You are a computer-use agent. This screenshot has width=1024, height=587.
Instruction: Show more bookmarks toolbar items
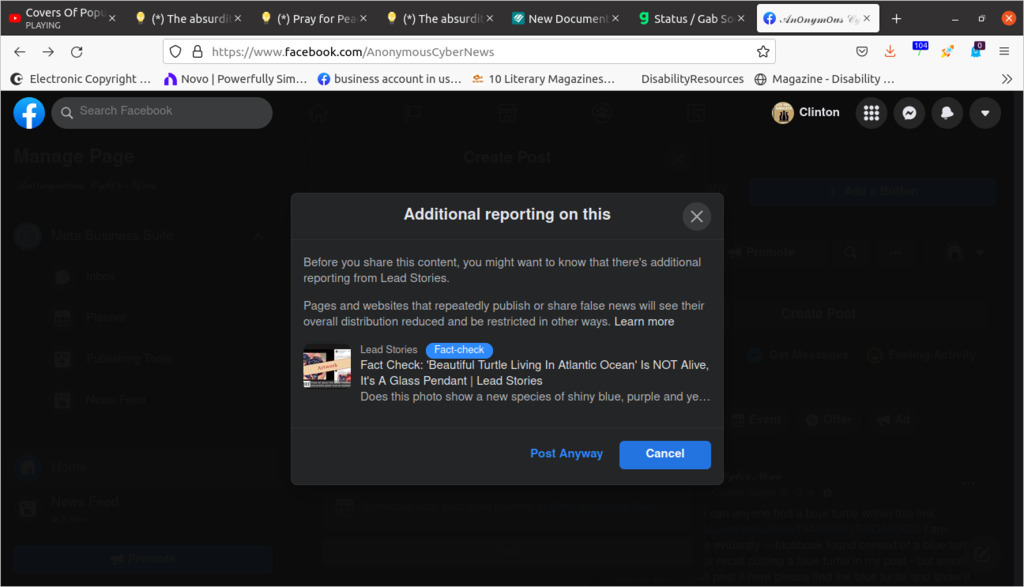click(1006, 79)
